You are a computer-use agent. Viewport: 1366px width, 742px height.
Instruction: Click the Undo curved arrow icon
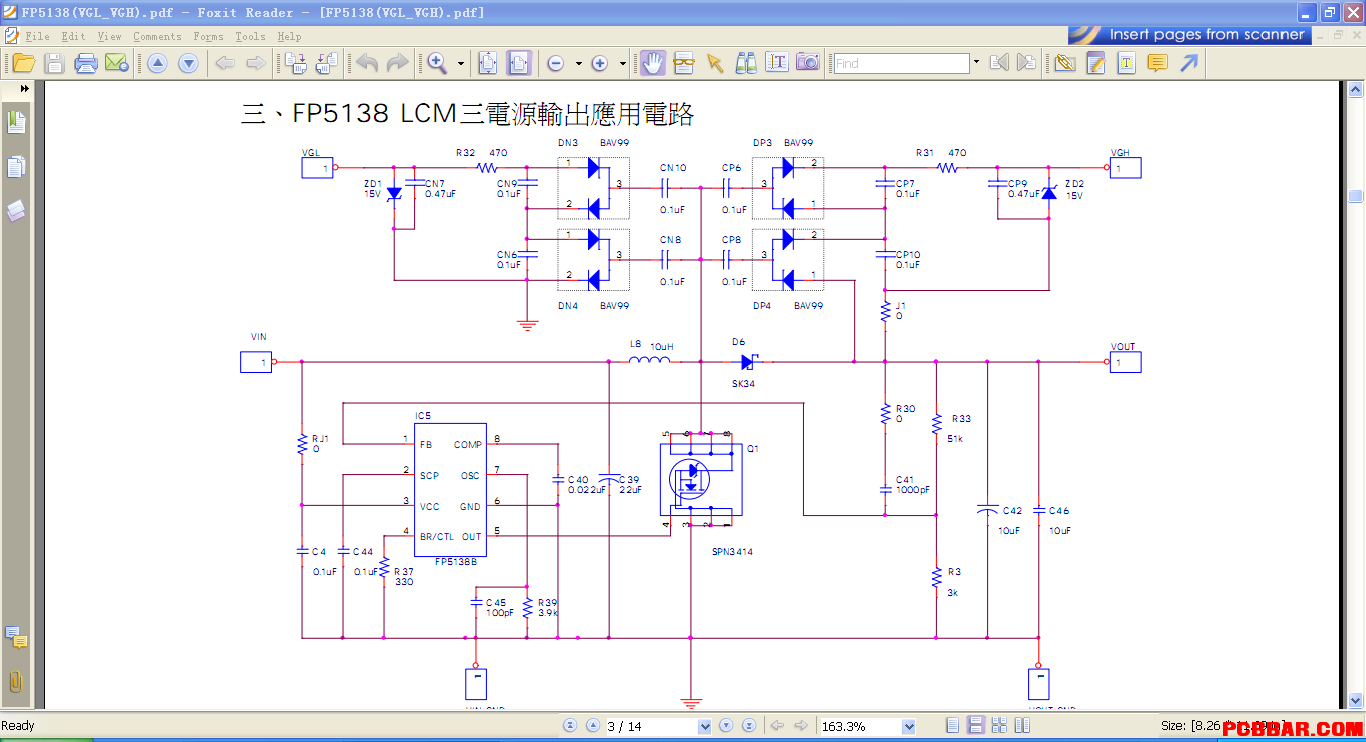click(367, 63)
